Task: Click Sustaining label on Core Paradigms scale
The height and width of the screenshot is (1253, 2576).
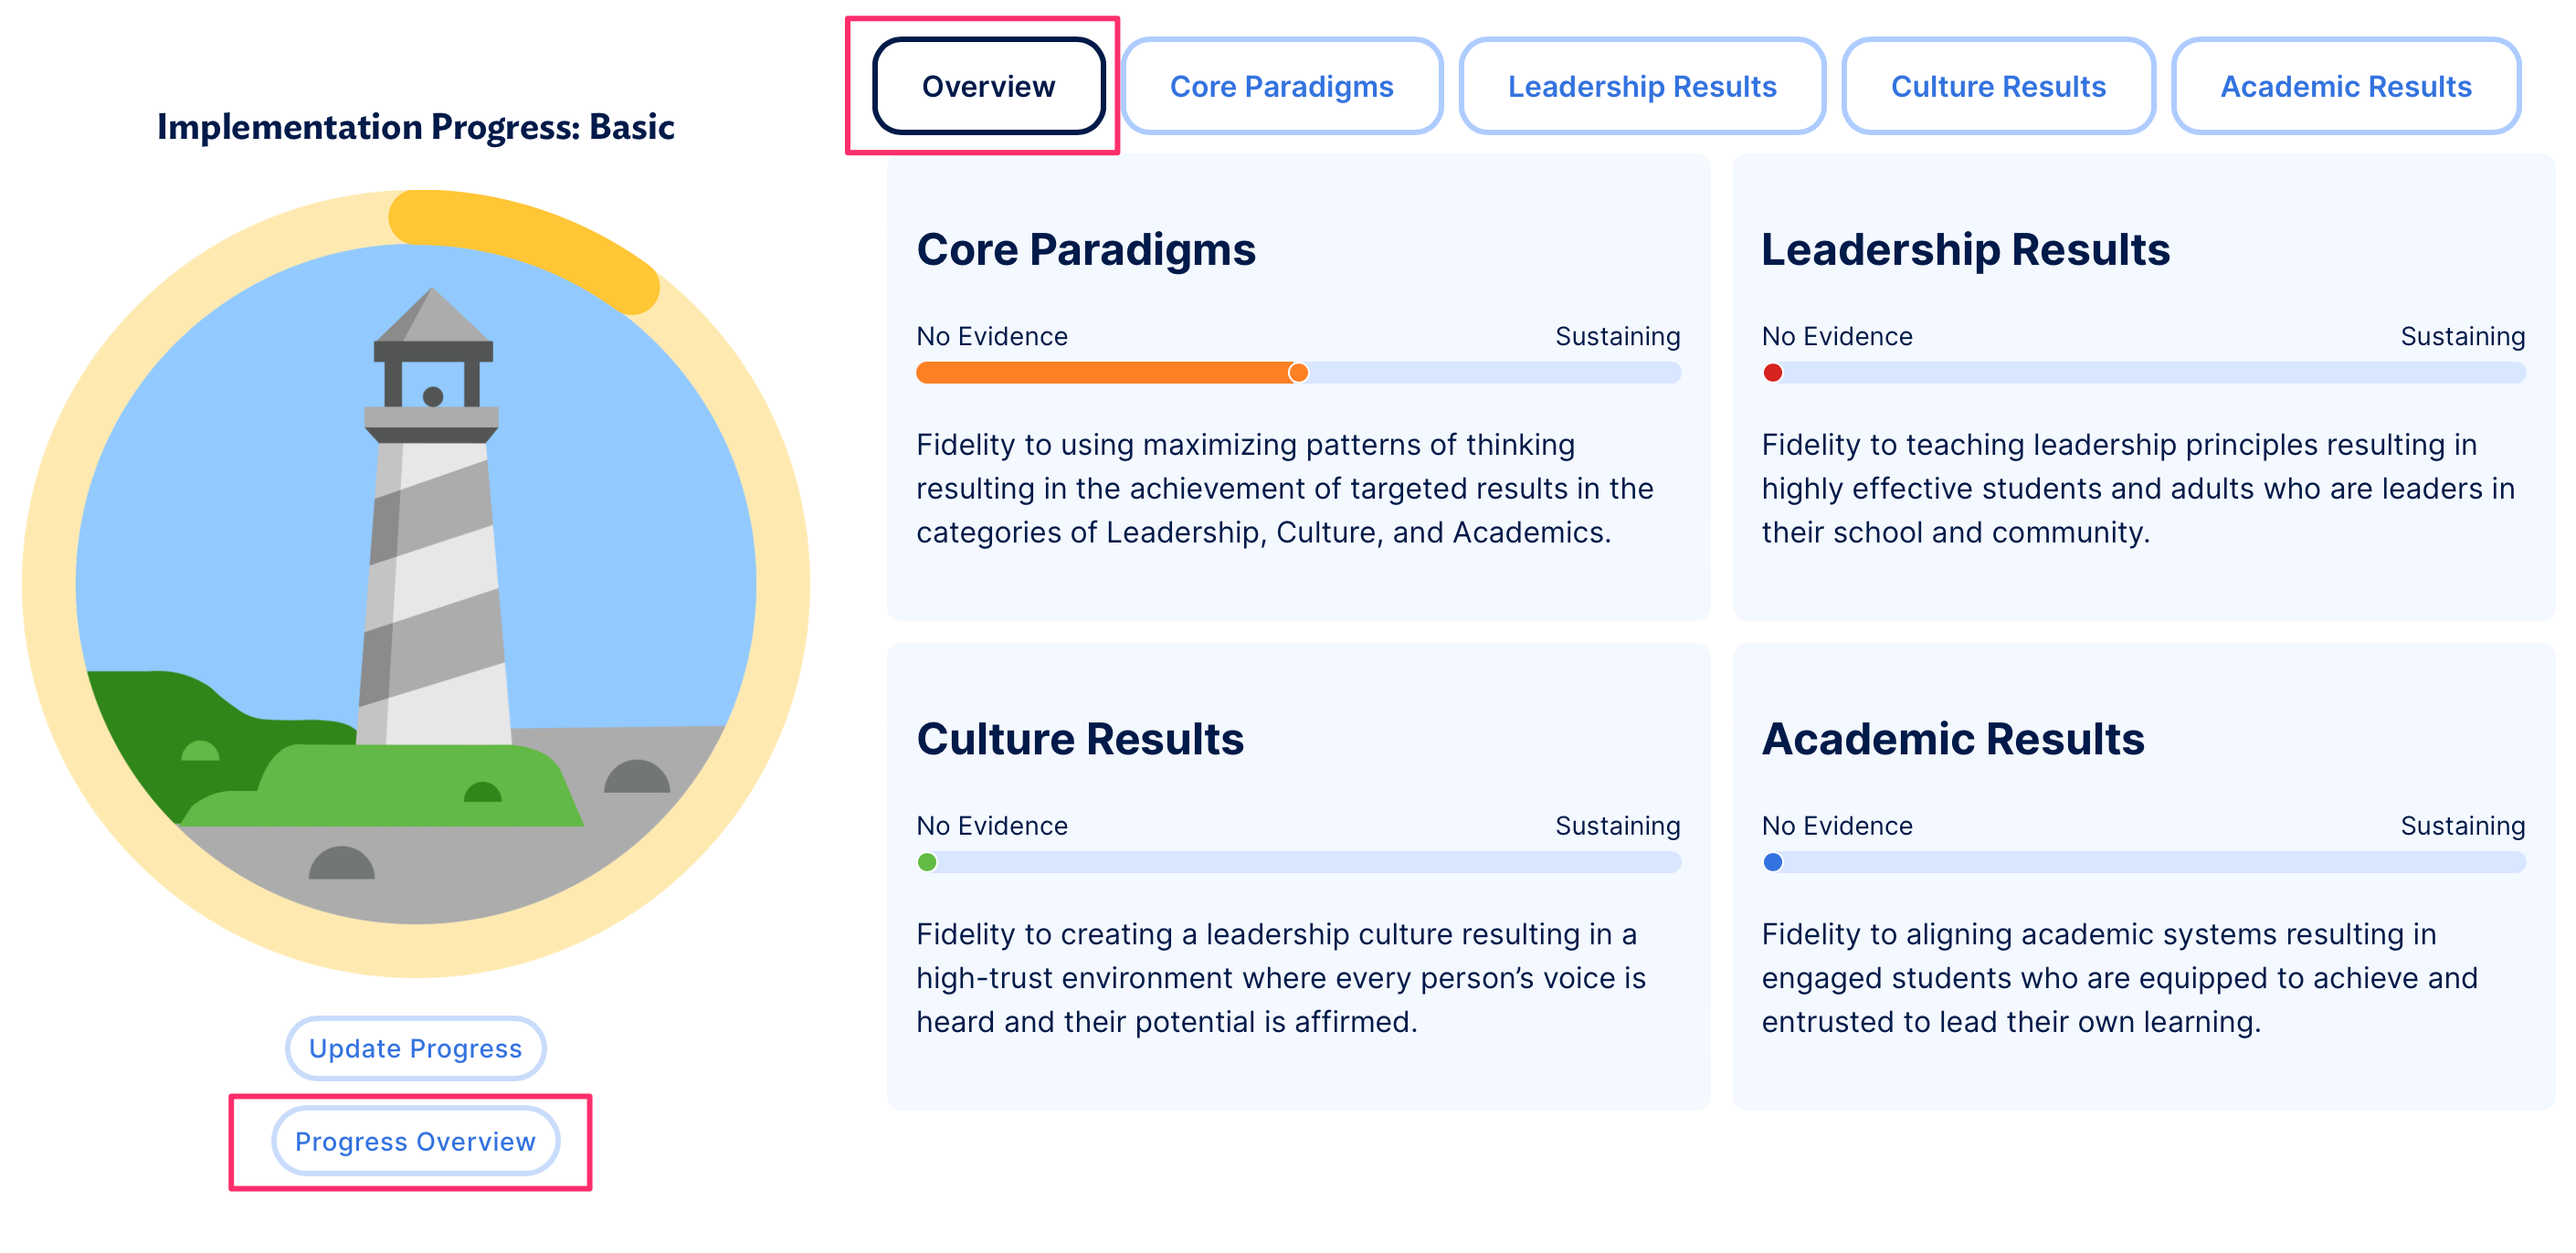Action: pyautogui.click(x=1617, y=336)
